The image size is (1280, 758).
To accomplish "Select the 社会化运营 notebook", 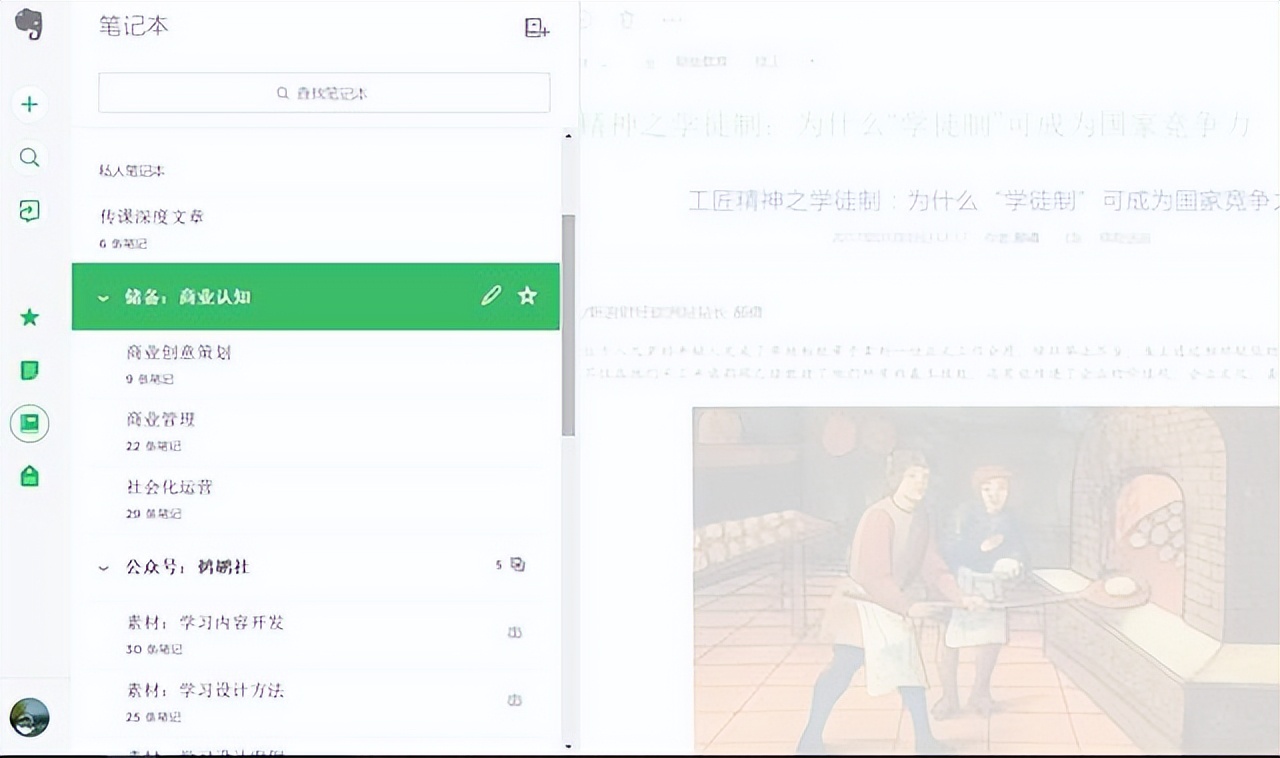I will 169,487.
